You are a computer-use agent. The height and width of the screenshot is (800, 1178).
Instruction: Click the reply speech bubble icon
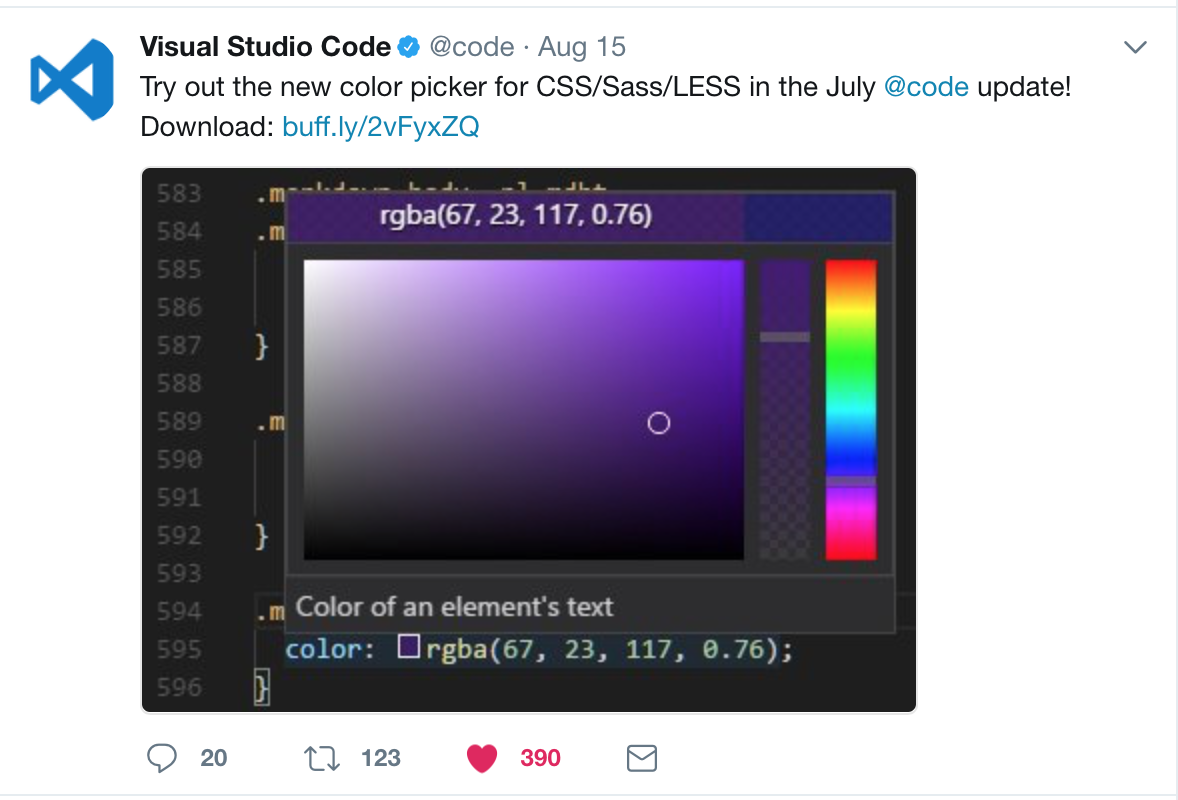click(163, 758)
